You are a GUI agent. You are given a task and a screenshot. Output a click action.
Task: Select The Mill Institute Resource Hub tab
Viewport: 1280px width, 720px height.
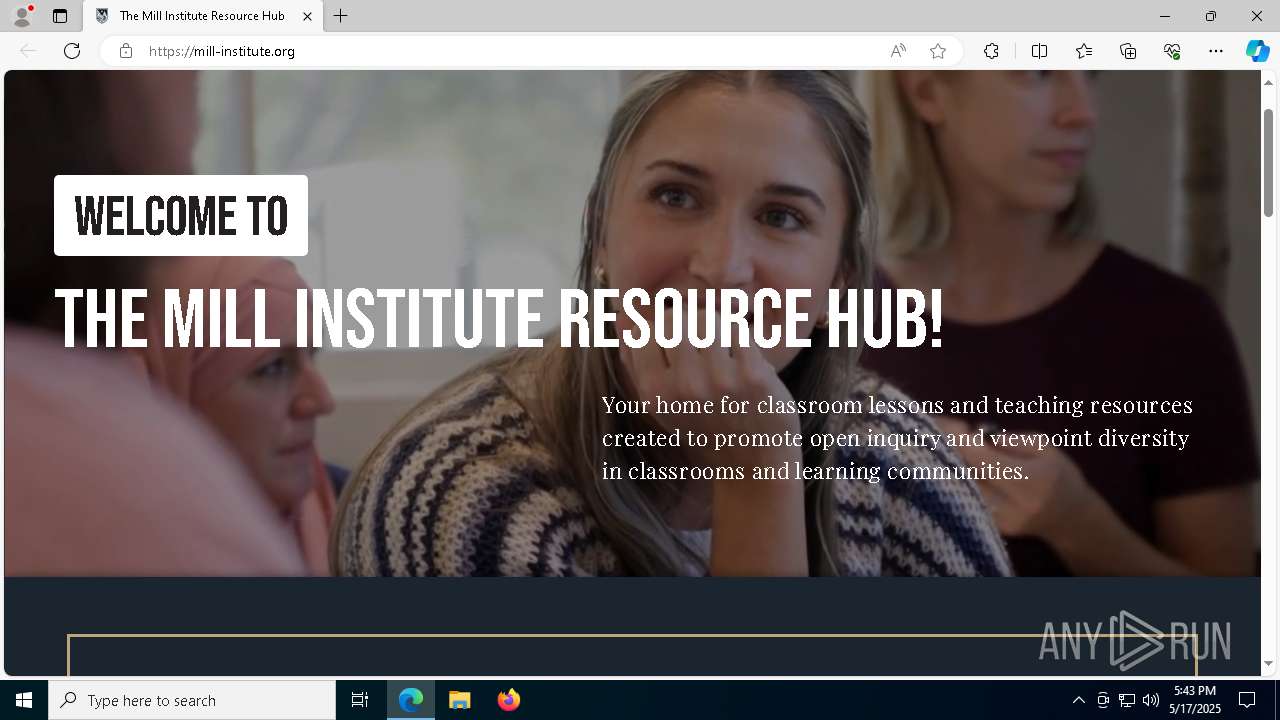point(203,16)
